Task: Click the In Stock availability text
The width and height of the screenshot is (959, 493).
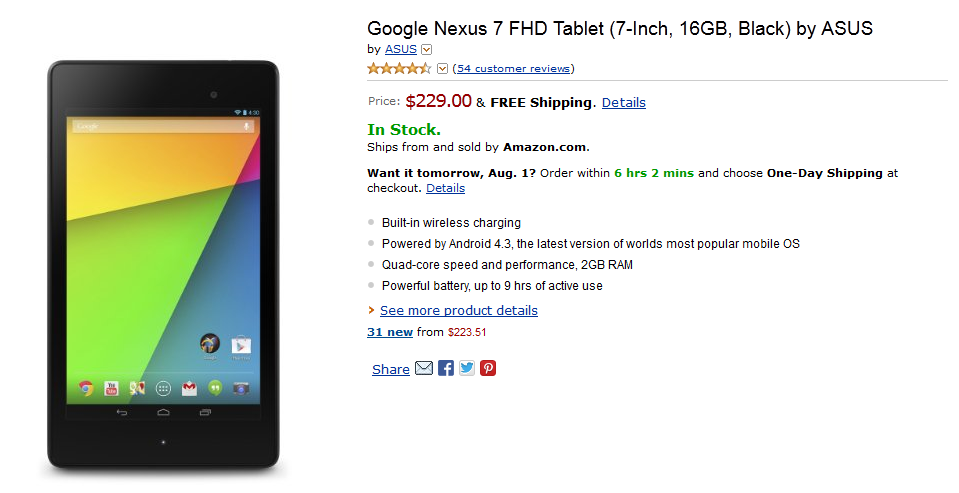Action: [x=404, y=130]
